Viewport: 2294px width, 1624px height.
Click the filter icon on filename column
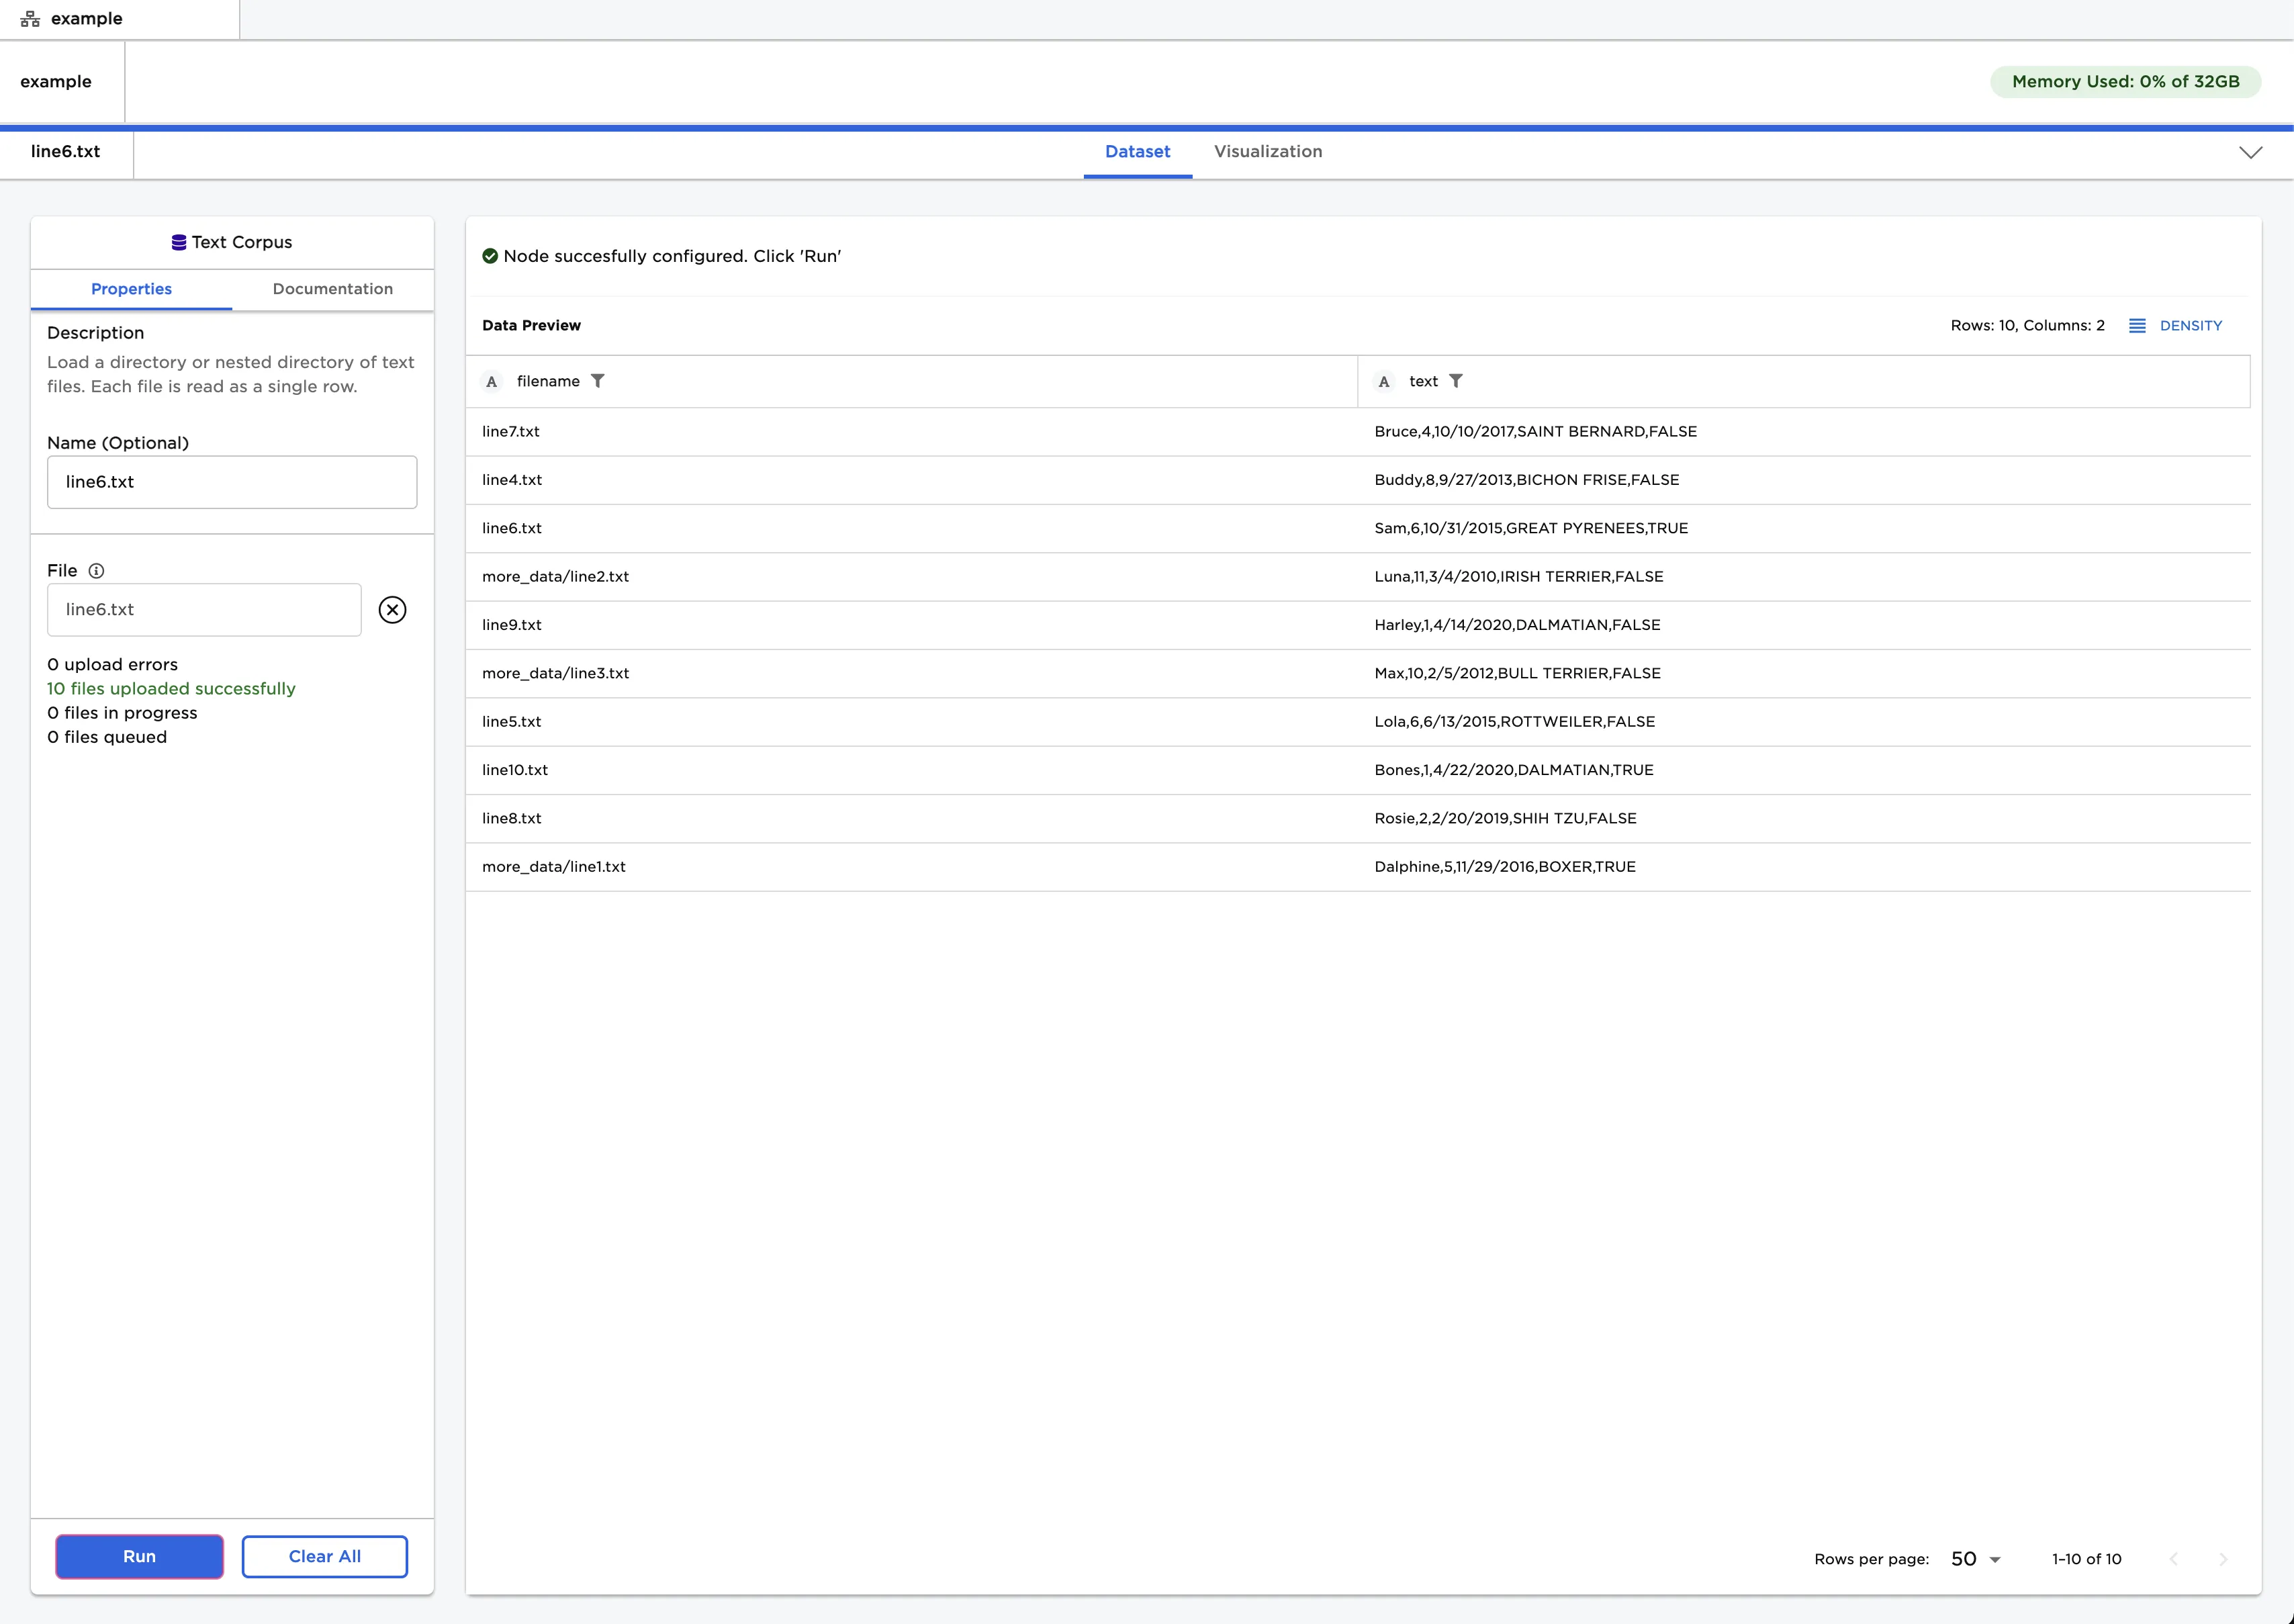pyautogui.click(x=597, y=381)
